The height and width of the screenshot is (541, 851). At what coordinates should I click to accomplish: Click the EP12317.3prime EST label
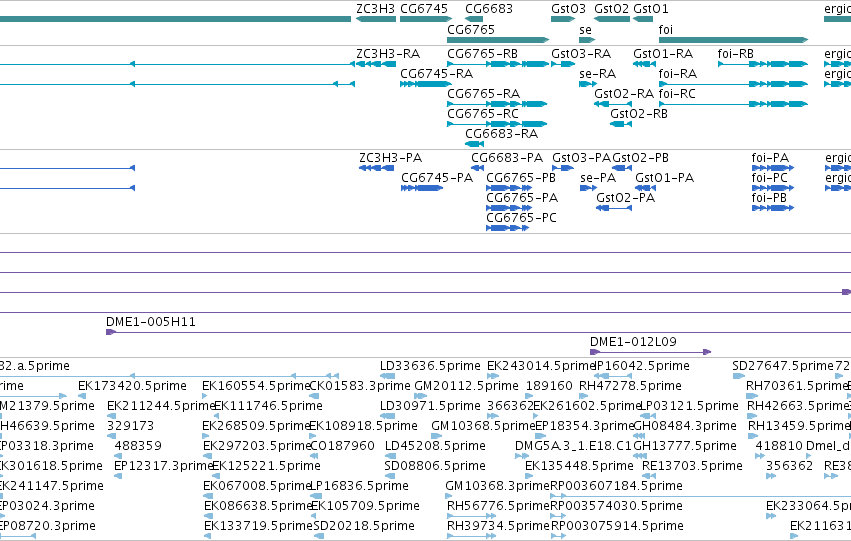pos(163,466)
